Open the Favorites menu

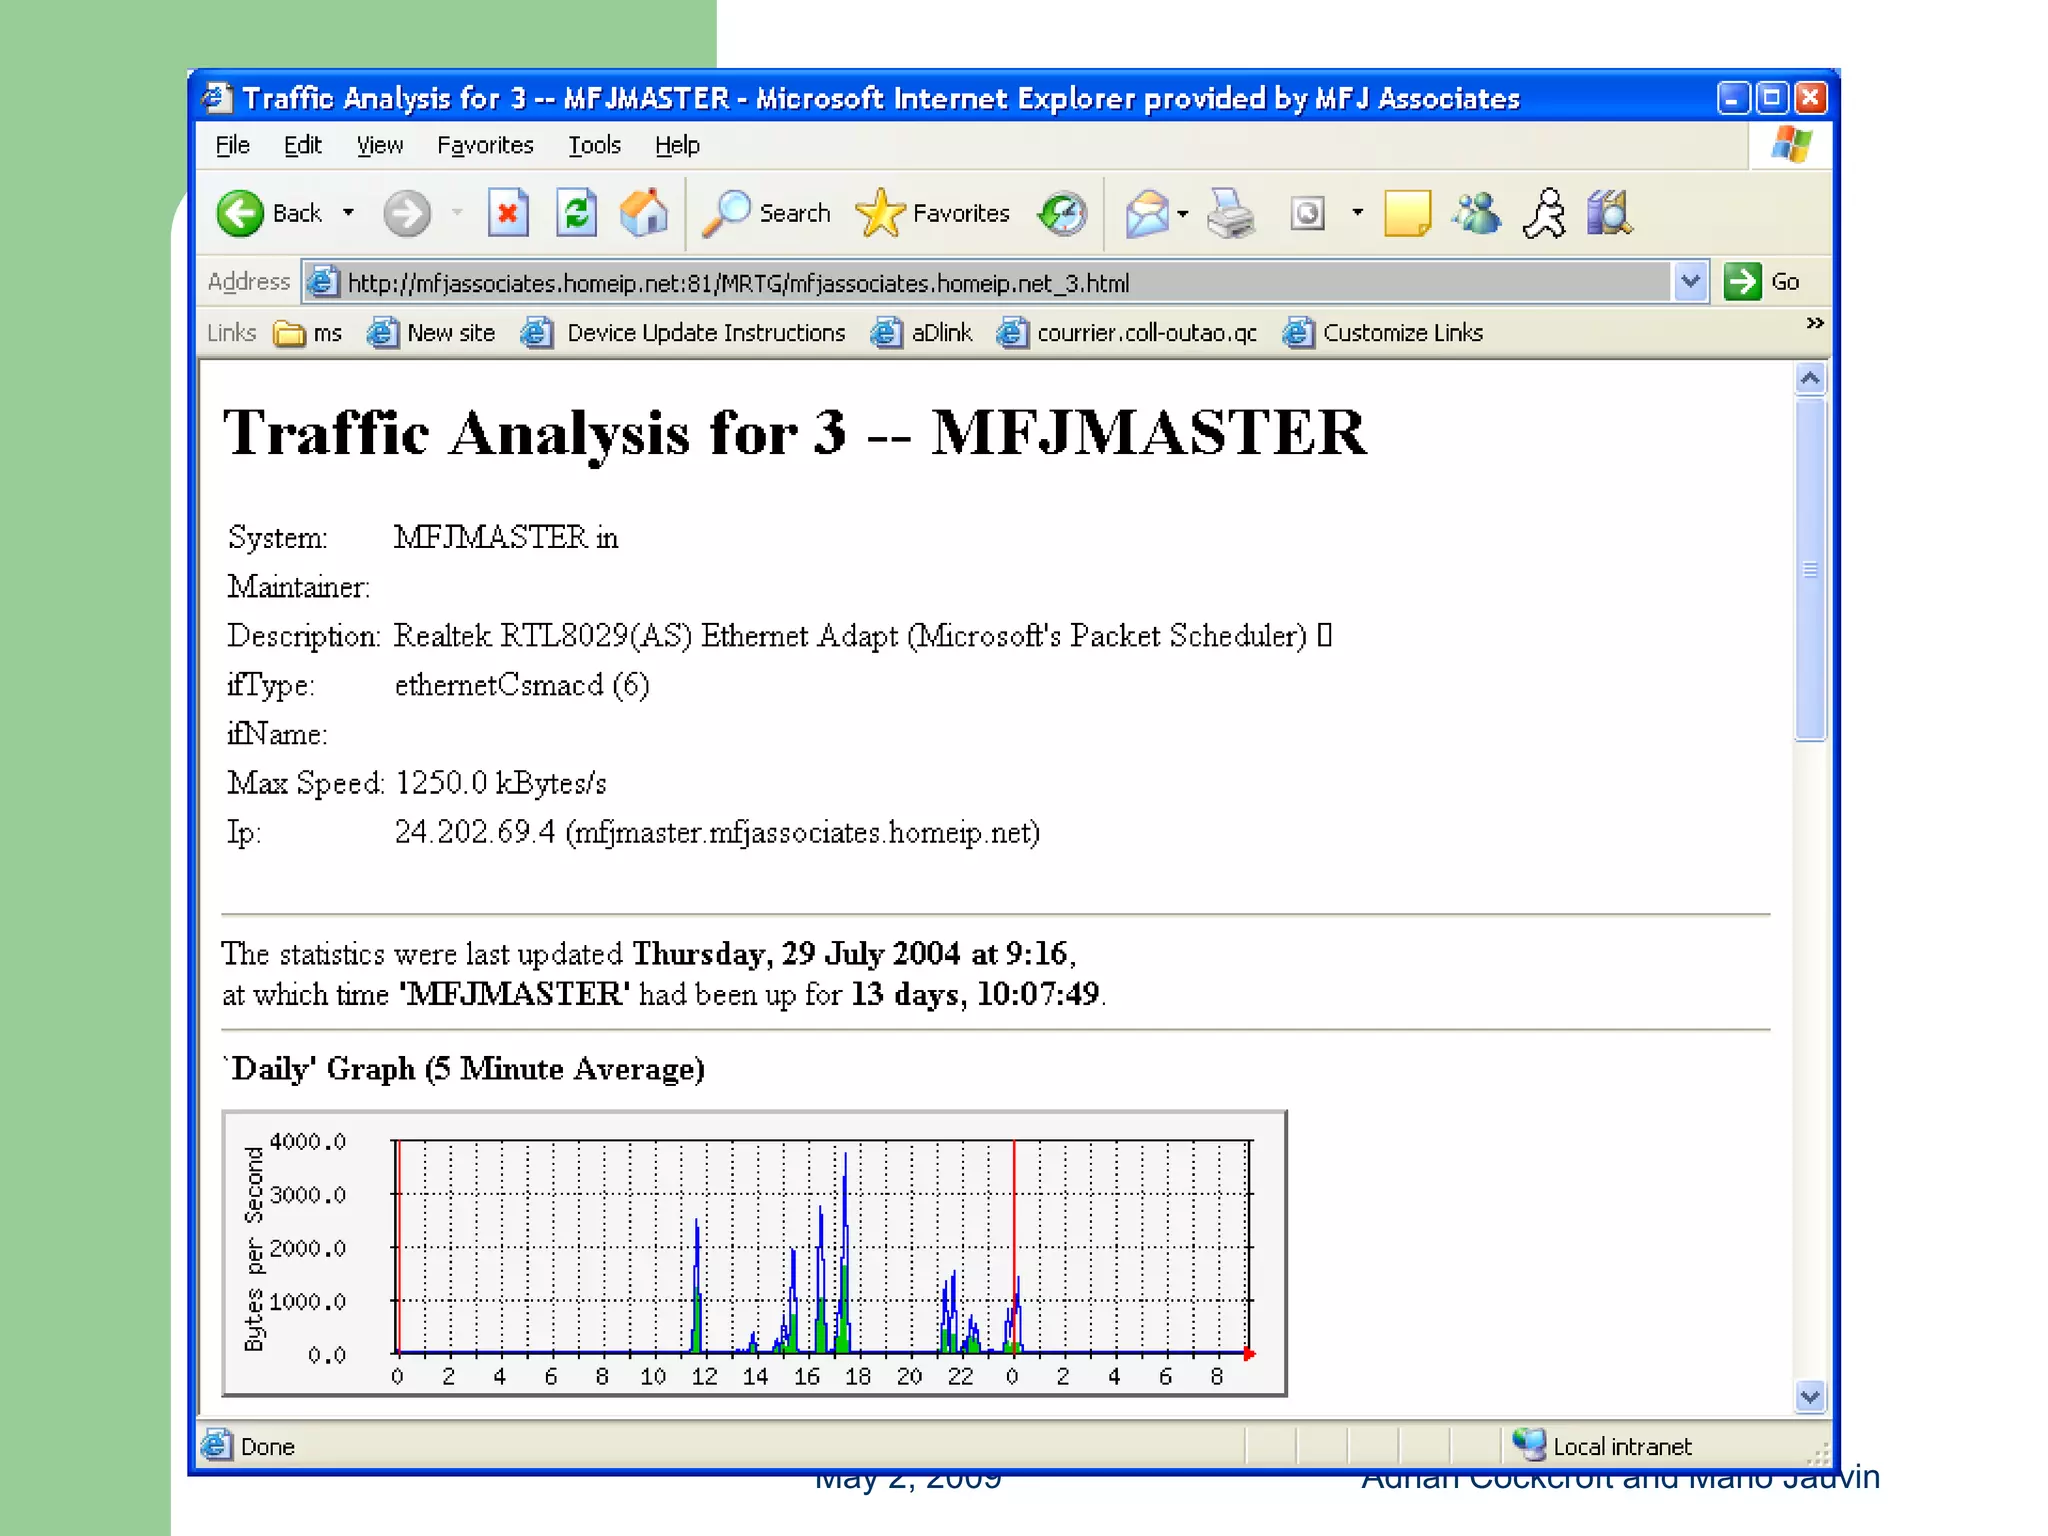point(485,146)
